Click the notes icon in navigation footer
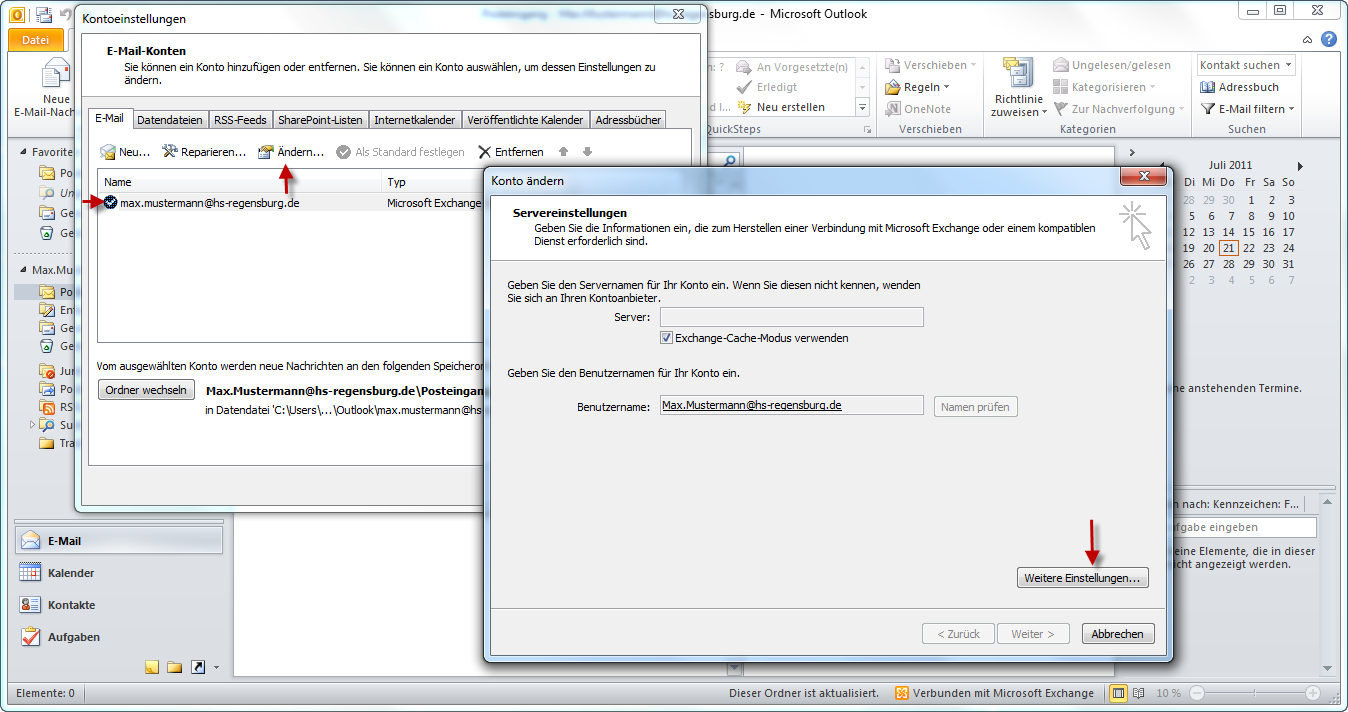This screenshot has height=712, width=1348. [x=152, y=667]
